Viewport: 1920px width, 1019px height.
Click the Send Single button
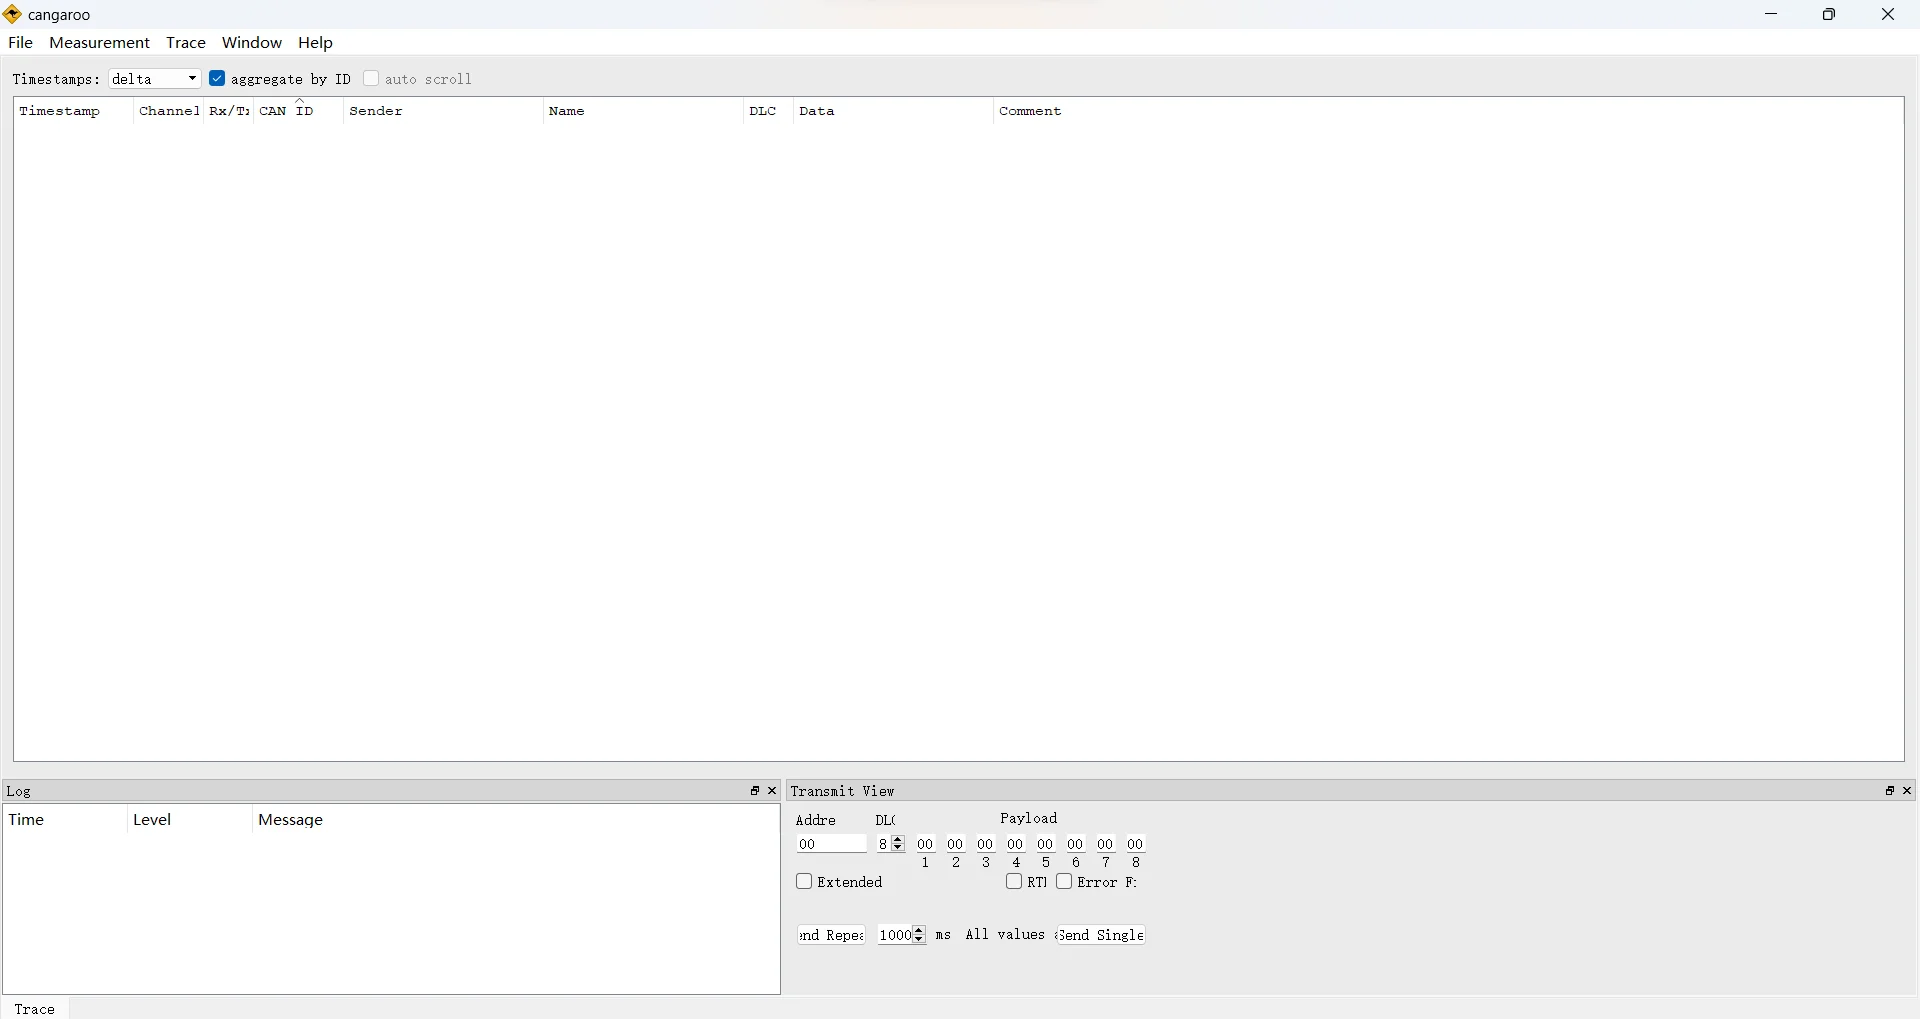point(1101,935)
